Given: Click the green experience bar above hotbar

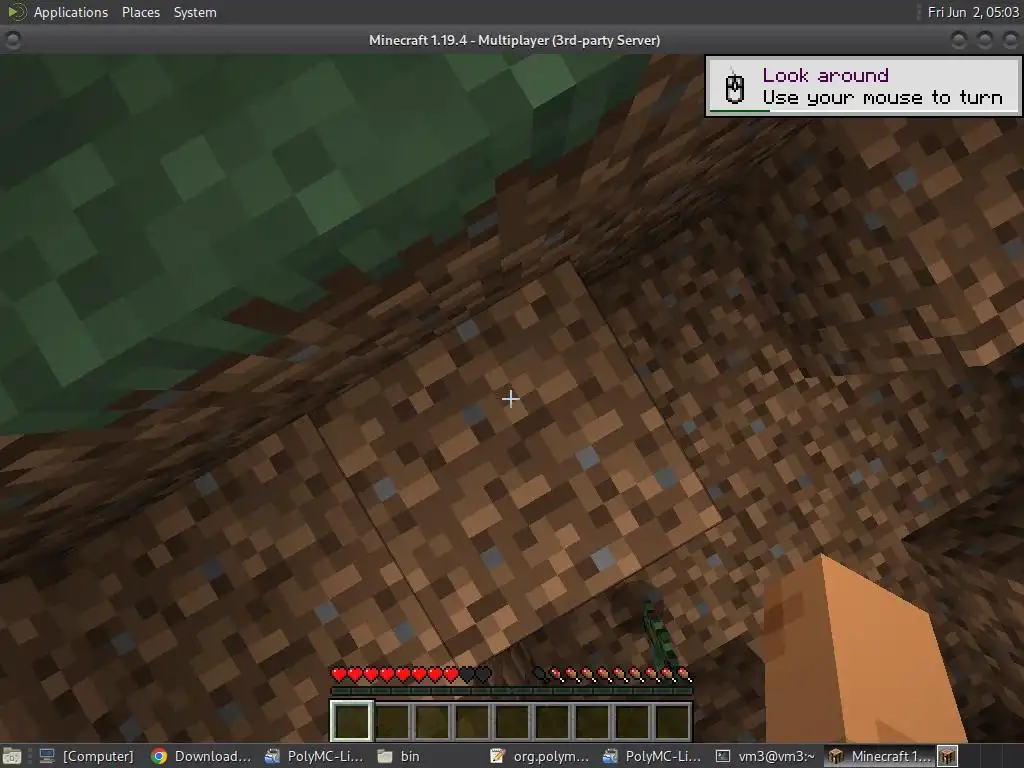Looking at the screenshot, I should coord(511,691).
